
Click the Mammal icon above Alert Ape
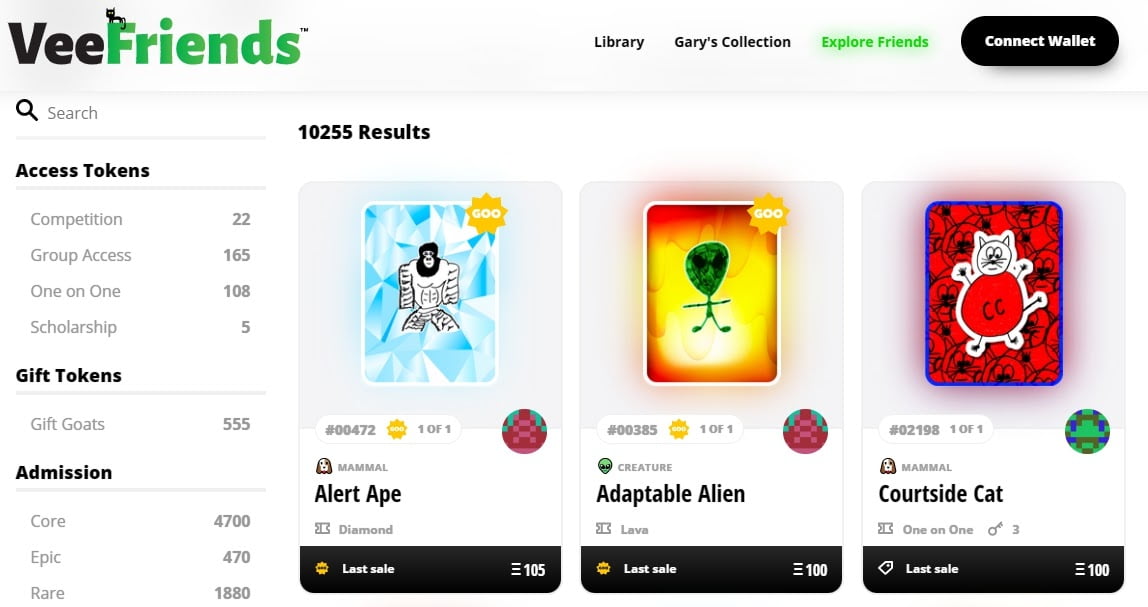point(324,466)
